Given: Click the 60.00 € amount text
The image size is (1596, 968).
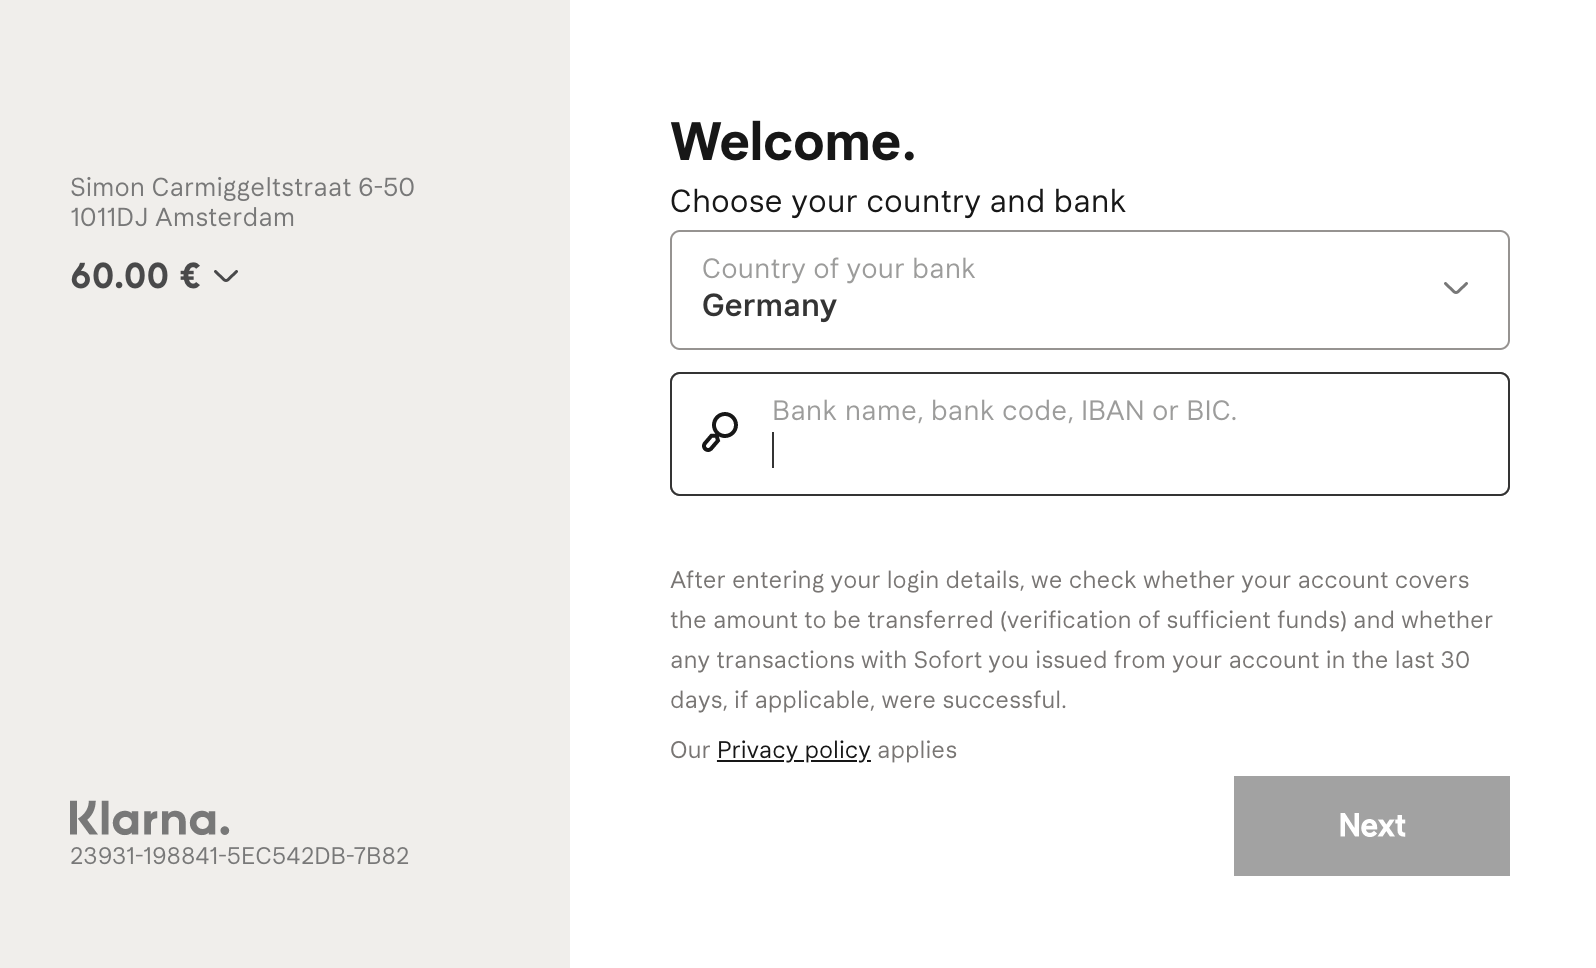Looking at the screenshot, I should tap(135, 276).
